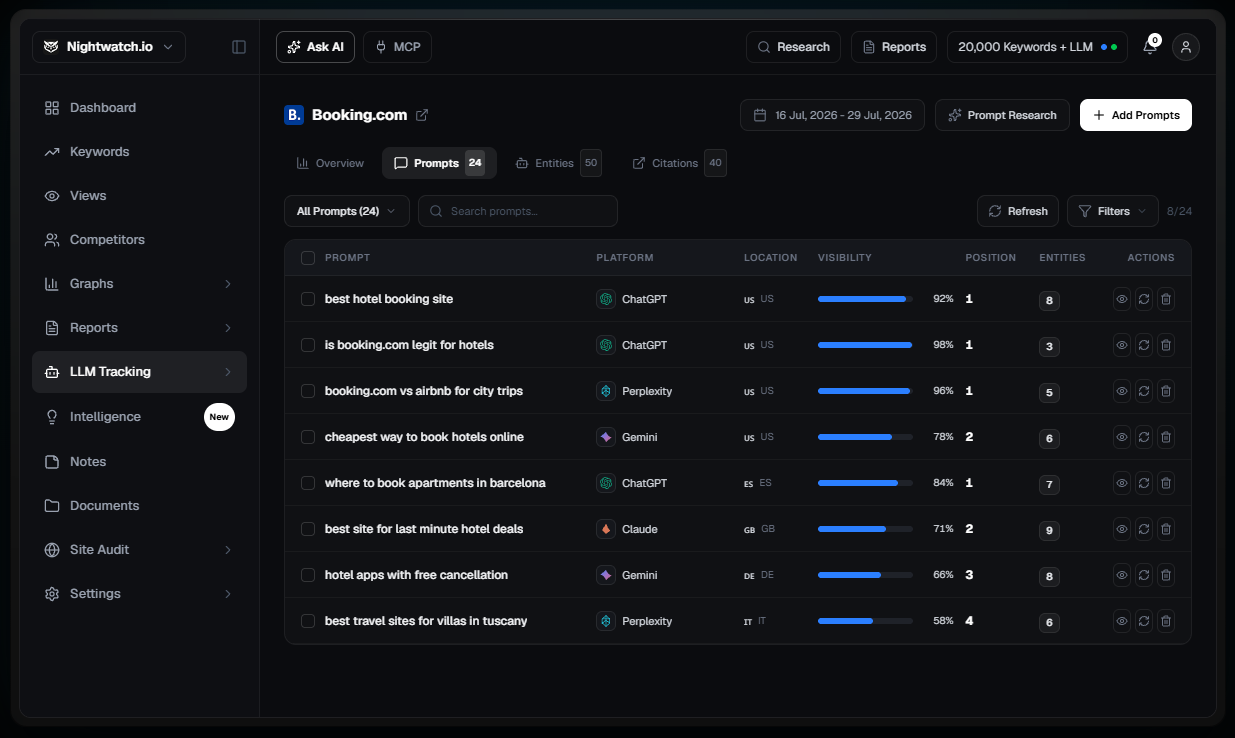
Task: Collapse the sidebar panel icon
Action: [239, 47]
